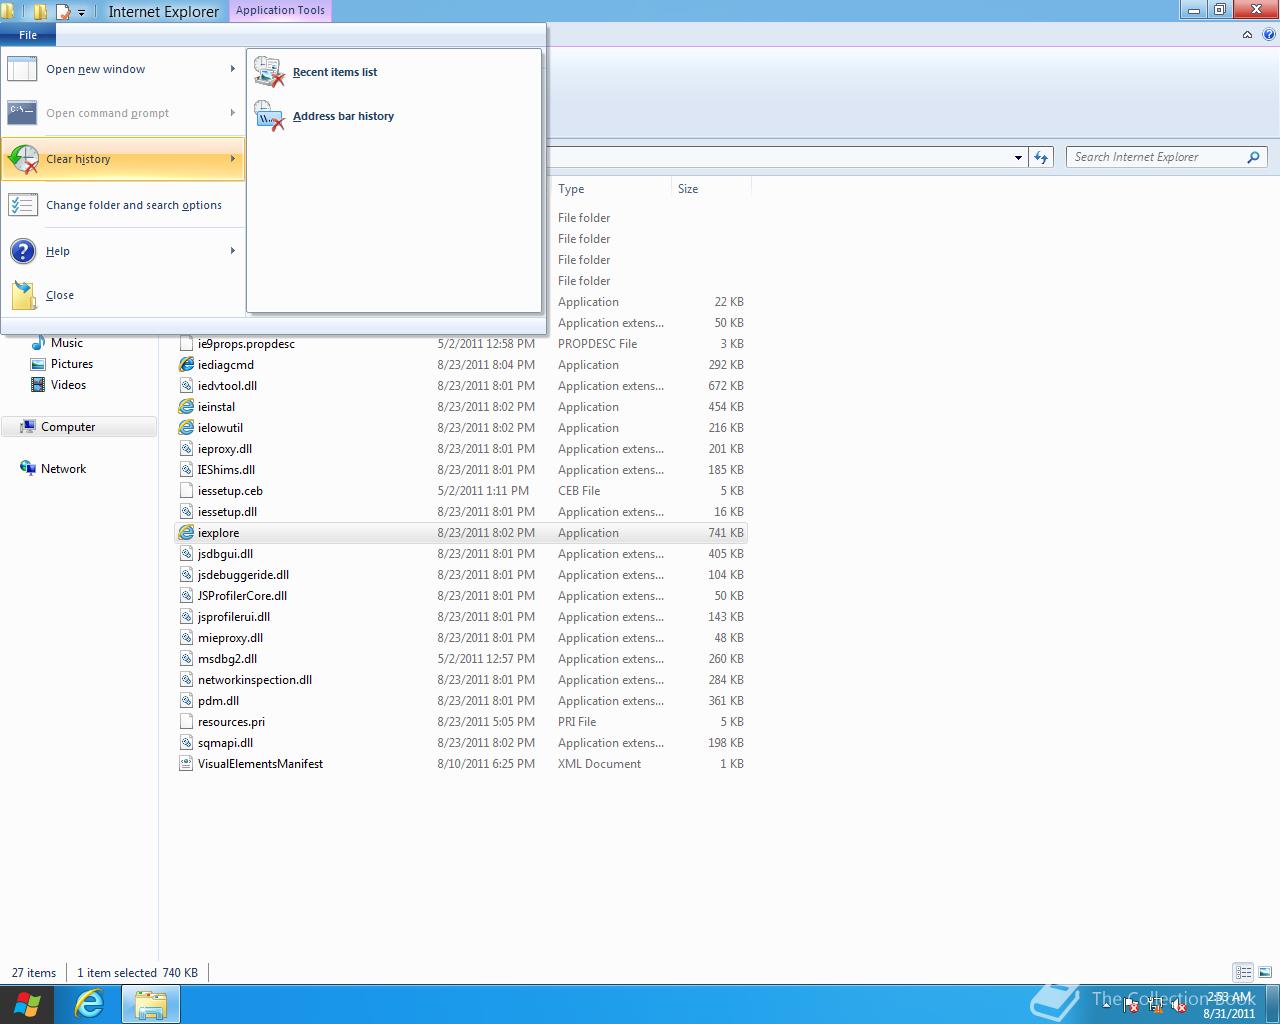
Task: Open the Action Center flag icon
Action: (1131, 1006)
